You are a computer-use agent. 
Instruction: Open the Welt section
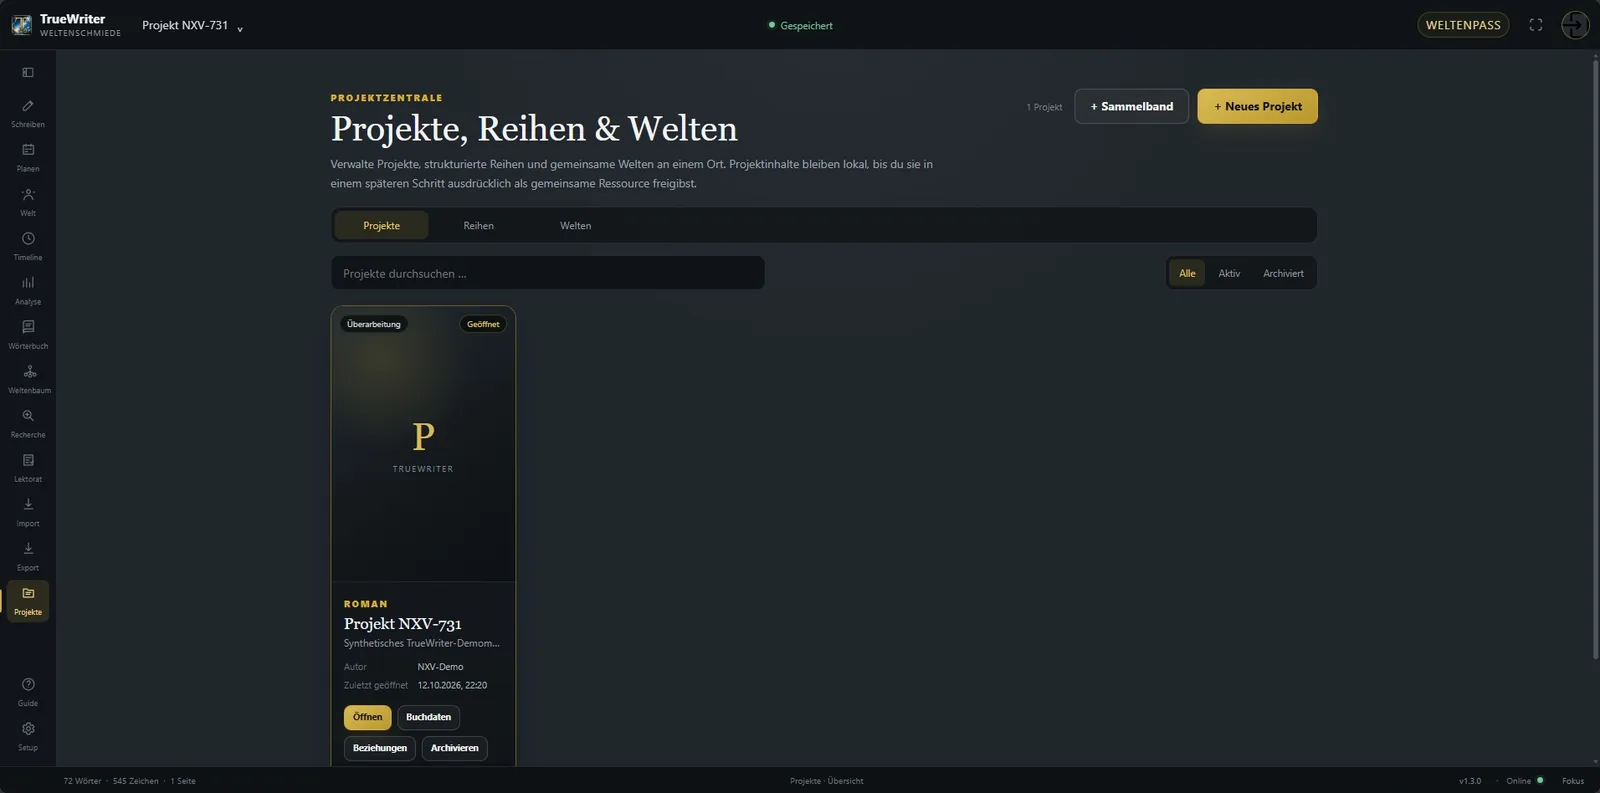[x=28, y=201]
